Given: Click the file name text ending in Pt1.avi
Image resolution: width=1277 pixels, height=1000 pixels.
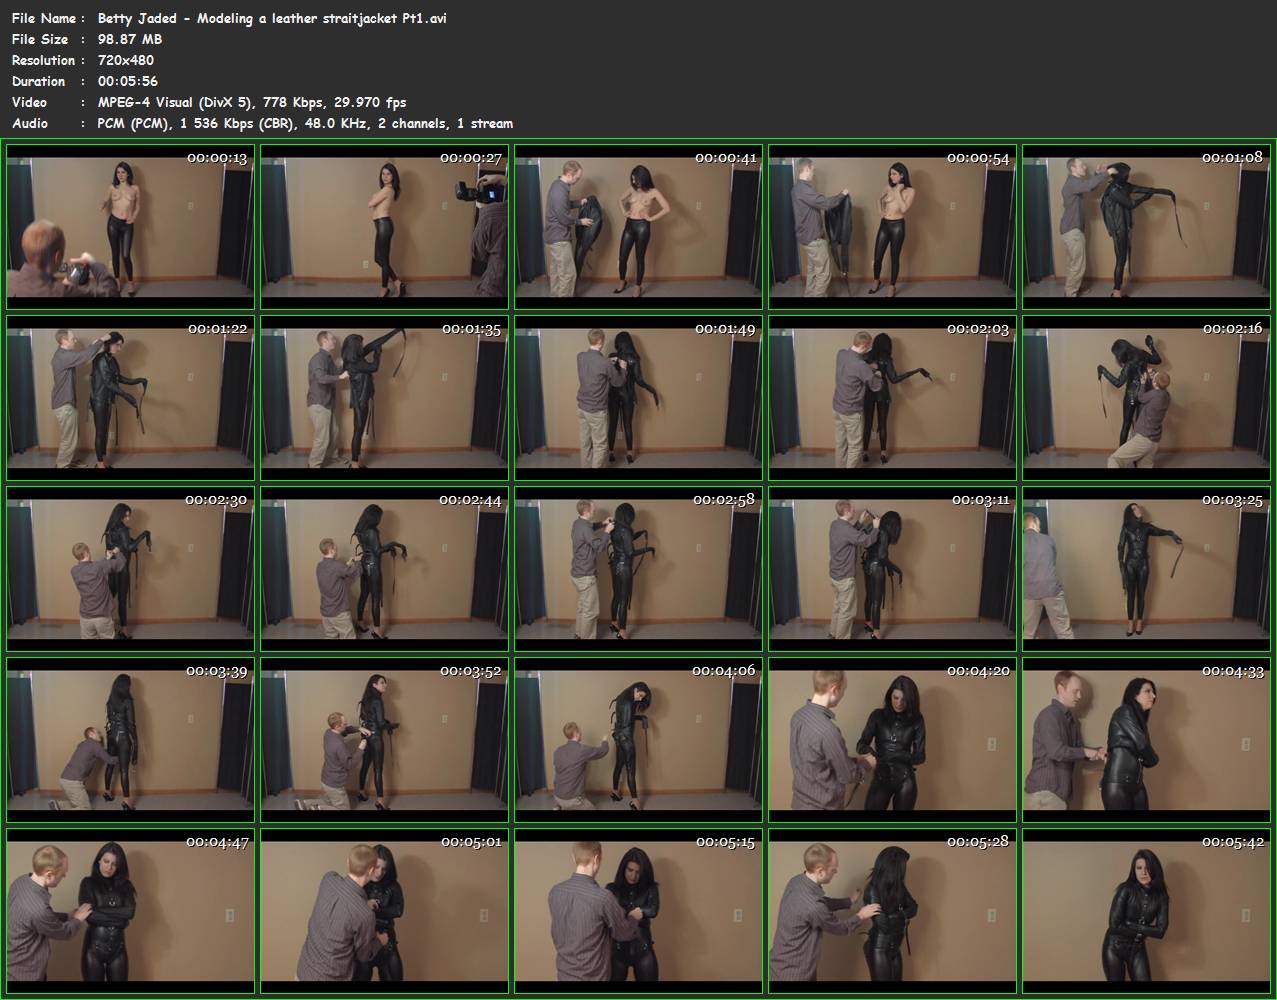Looking at the screenshot, I should click(x=272, y=18).
